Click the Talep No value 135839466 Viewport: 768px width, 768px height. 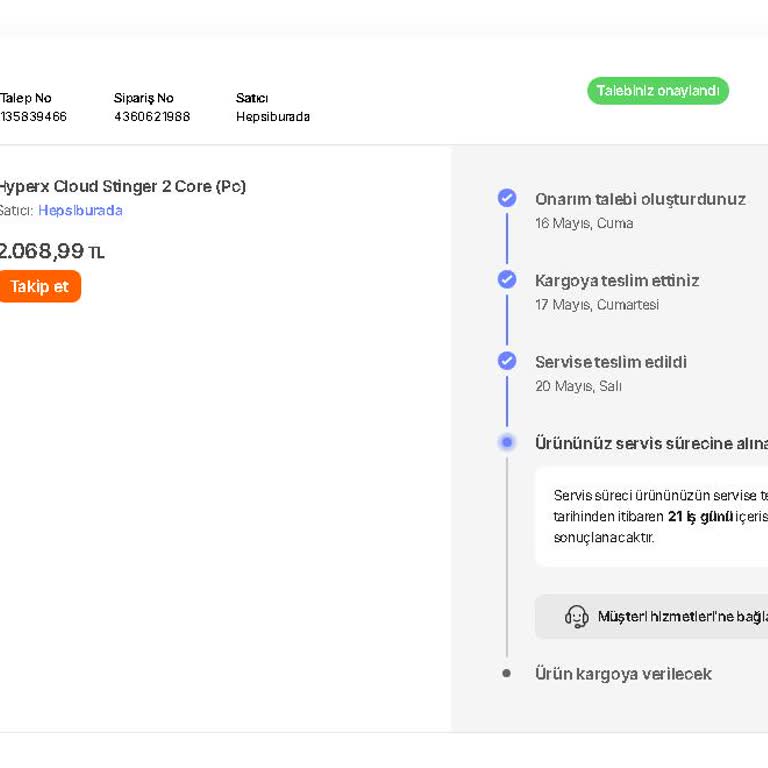pyautogui.click(x=33, y=117)
